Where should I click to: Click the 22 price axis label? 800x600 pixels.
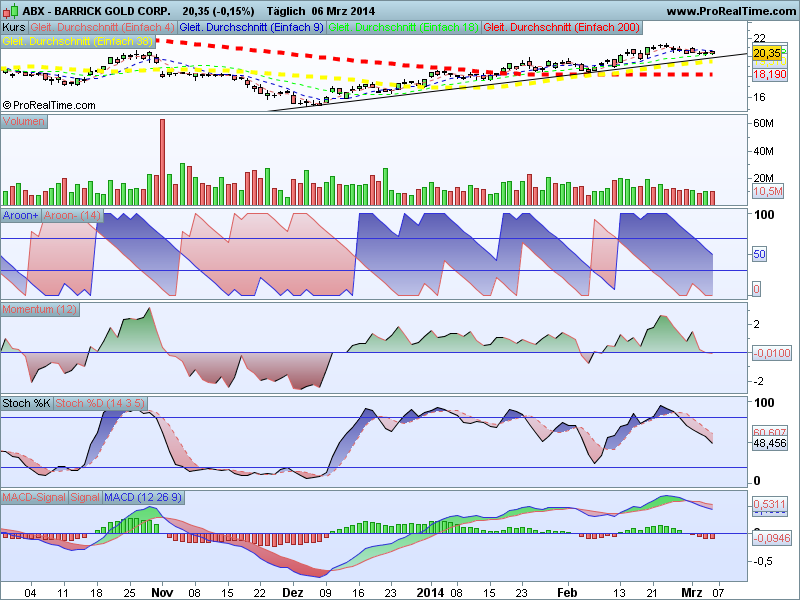759,38
